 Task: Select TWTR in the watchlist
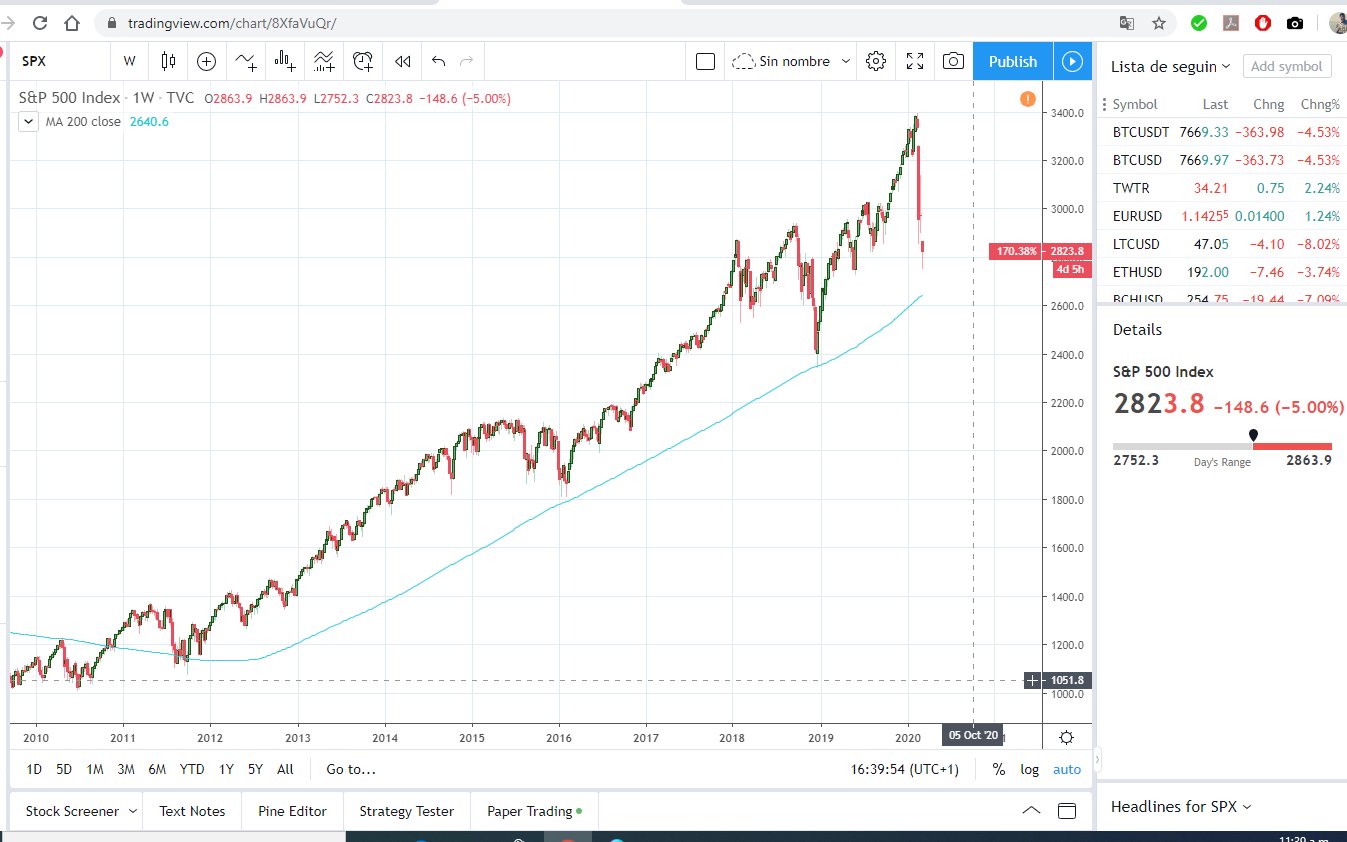[x=1222, y=188]
